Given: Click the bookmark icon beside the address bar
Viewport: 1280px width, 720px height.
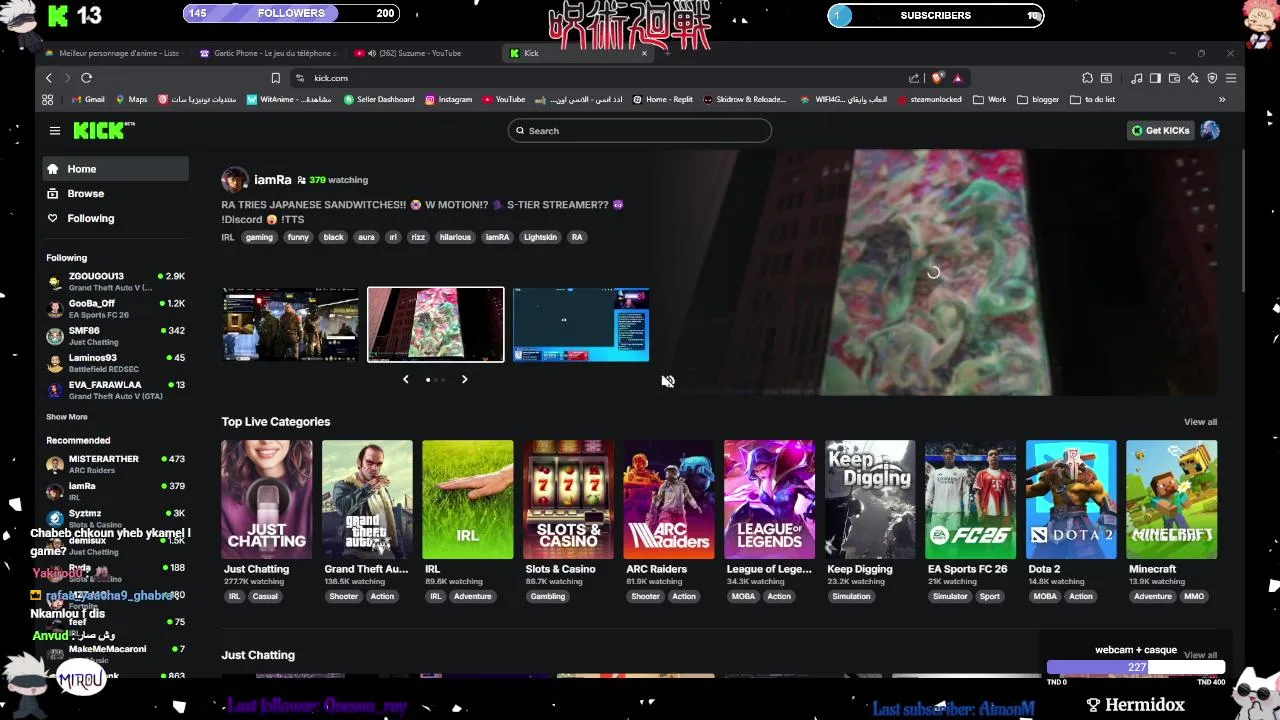Looking at the screenshot, I should tap(275, 78).
